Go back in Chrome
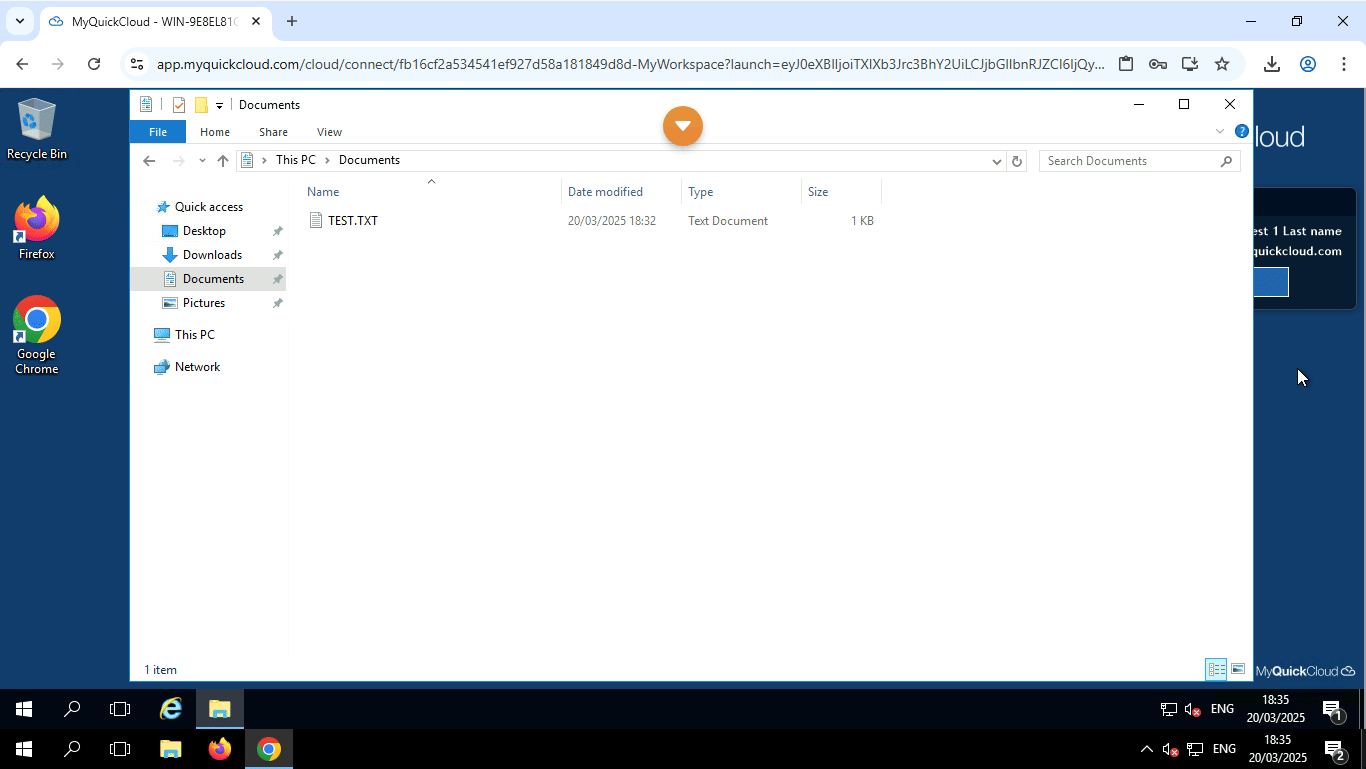The image size is (1366, 769). point(22,64)
